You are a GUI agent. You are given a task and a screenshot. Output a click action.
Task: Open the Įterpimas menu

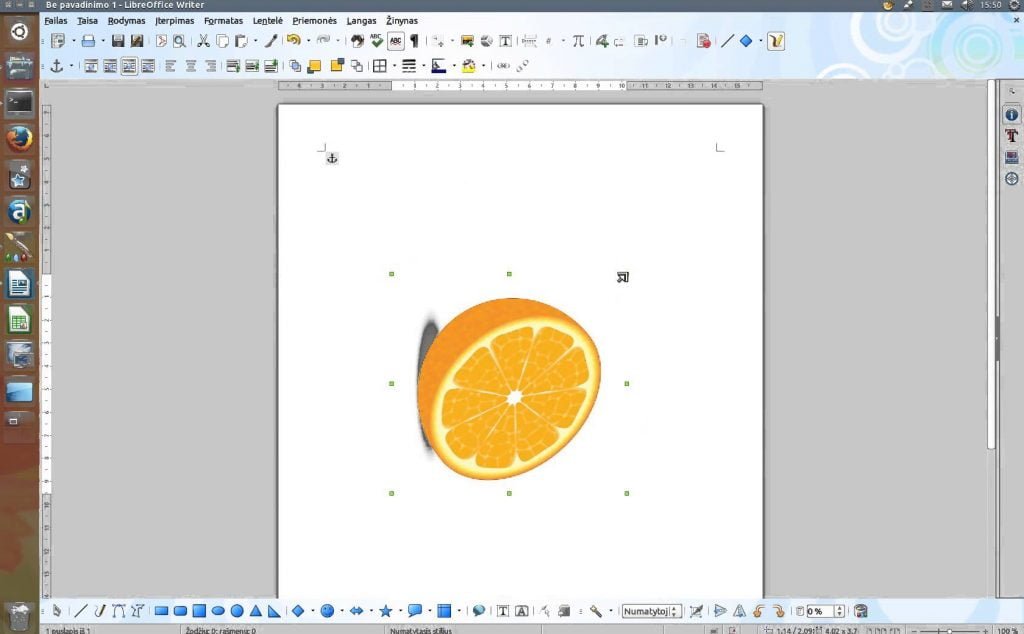174,21
